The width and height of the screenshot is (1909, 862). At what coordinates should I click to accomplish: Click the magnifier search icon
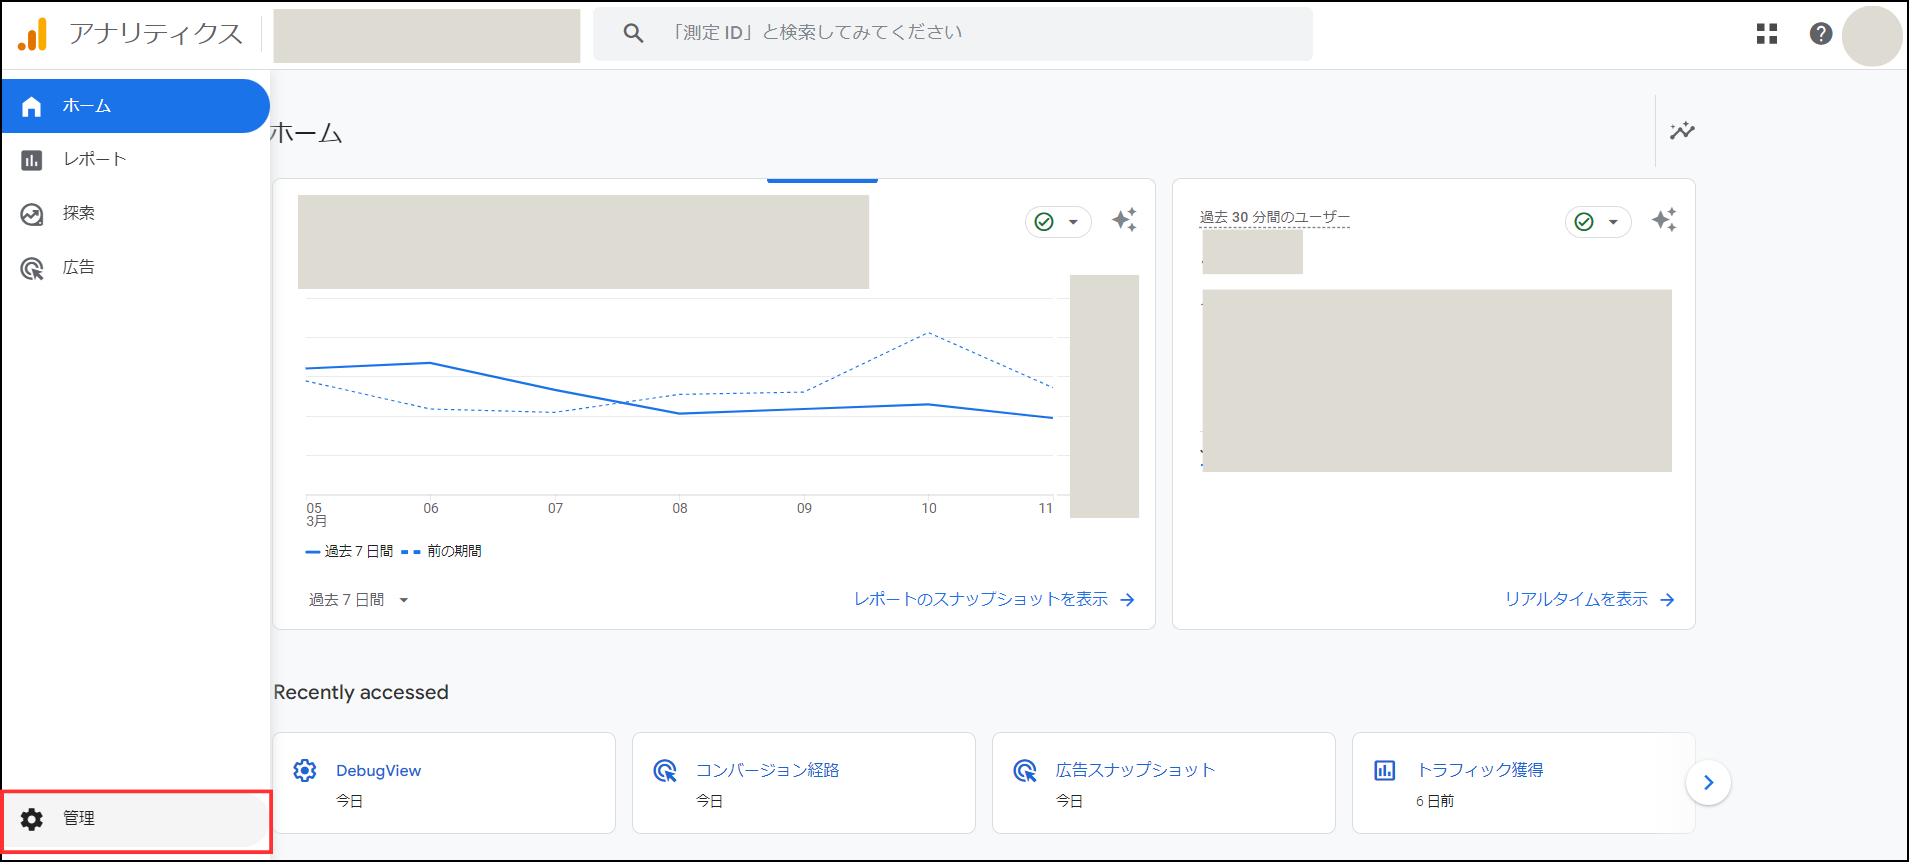(x=633, y=33)
